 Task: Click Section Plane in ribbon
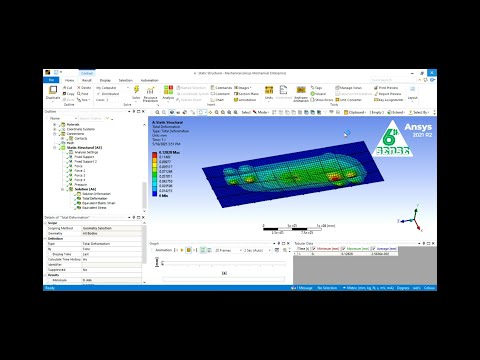246,94
